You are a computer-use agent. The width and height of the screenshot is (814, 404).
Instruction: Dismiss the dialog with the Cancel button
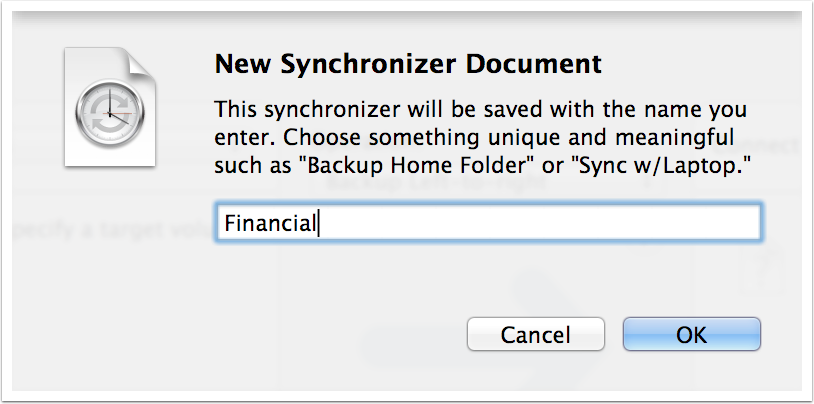click(x=535, y=335)
